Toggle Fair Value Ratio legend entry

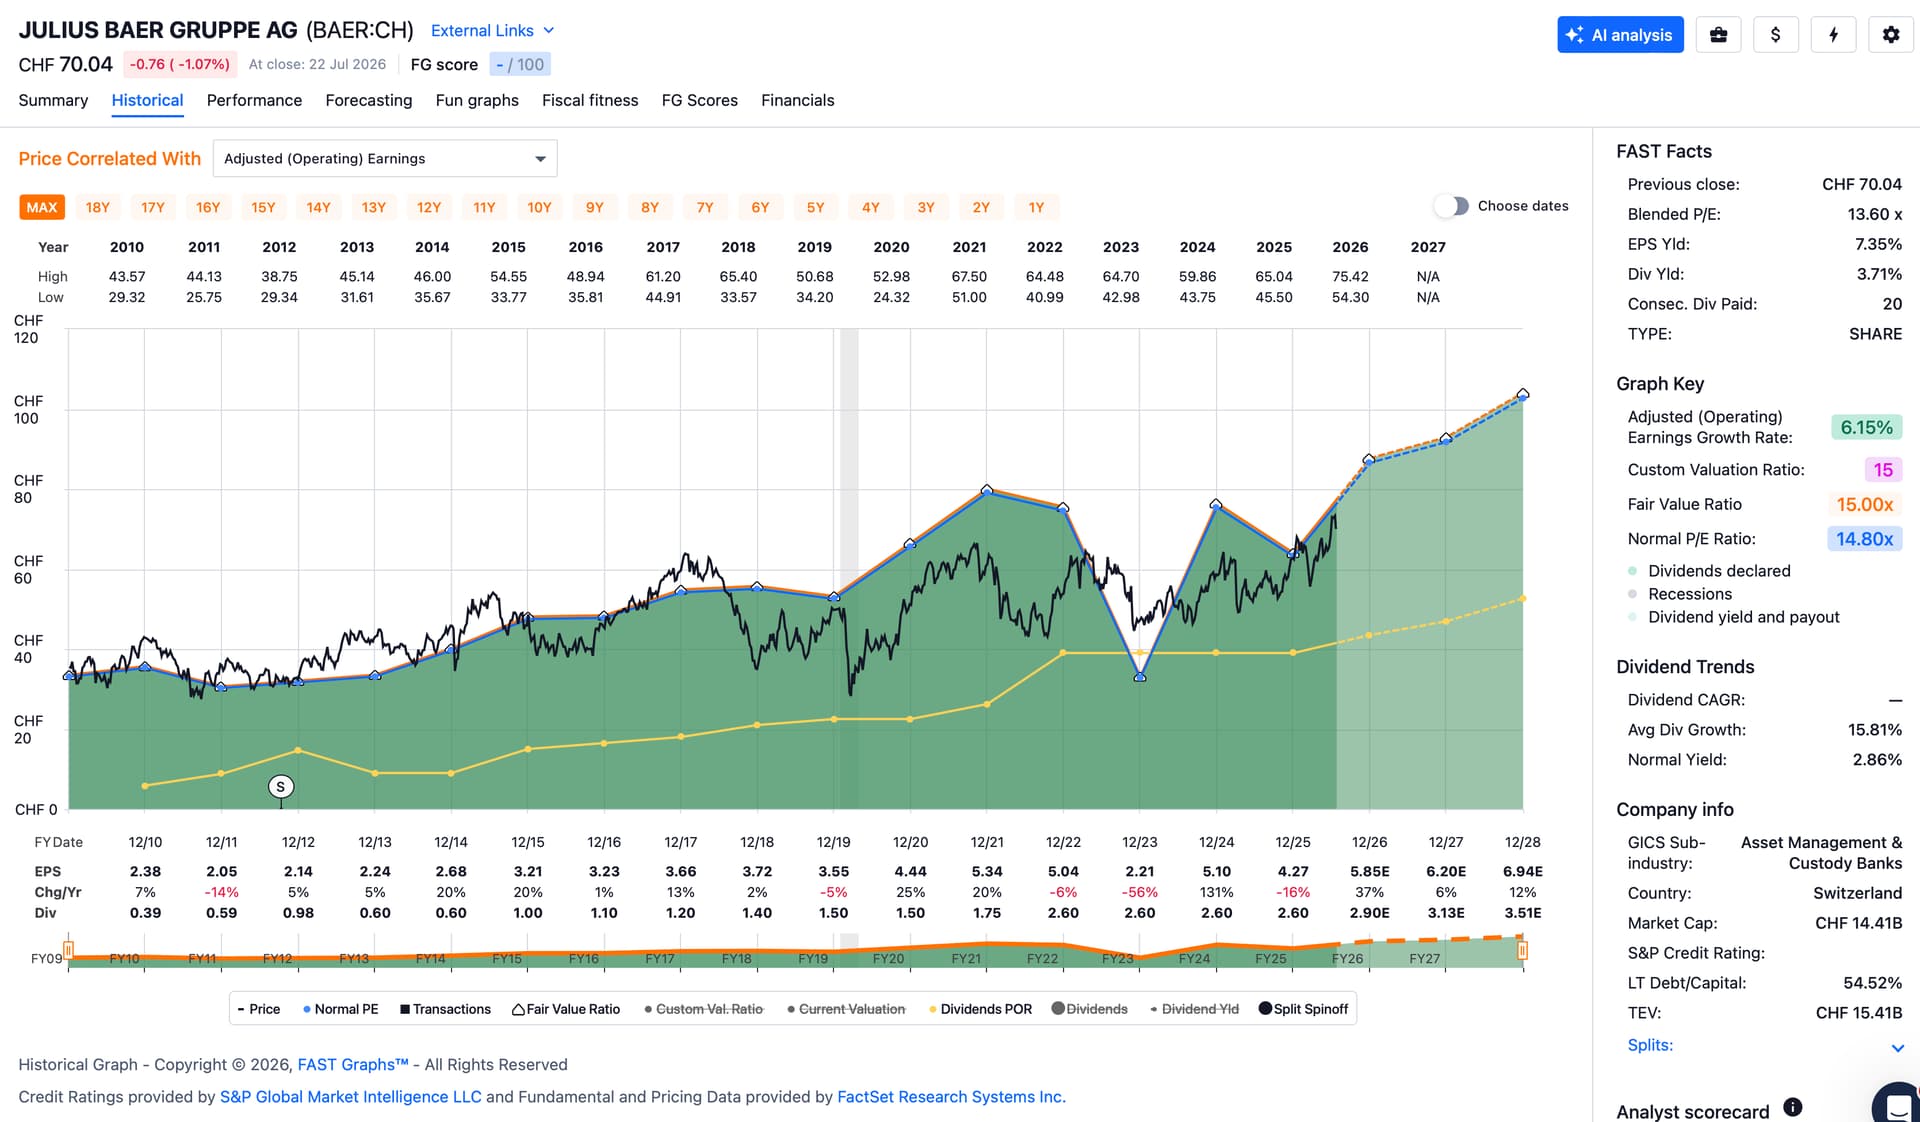(566, 1009)
